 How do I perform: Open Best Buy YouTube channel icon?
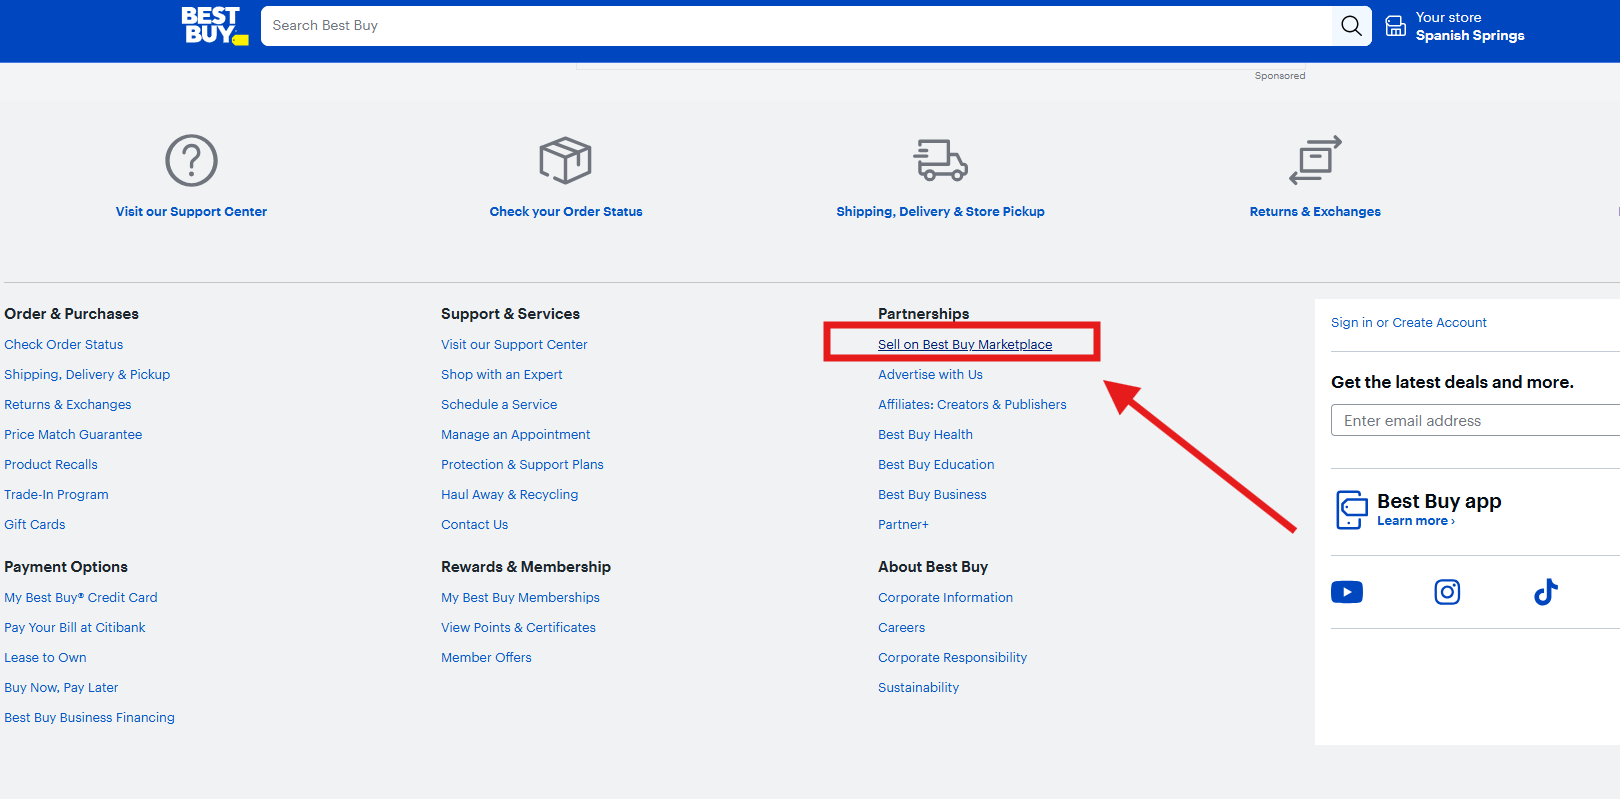[x=1347, y=592]
